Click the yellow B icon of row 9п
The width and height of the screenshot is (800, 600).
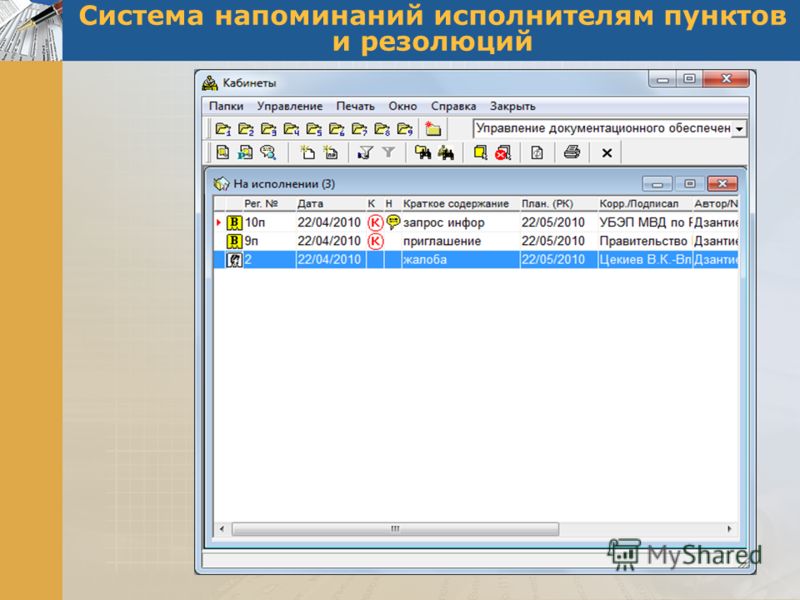pos(234,241)
